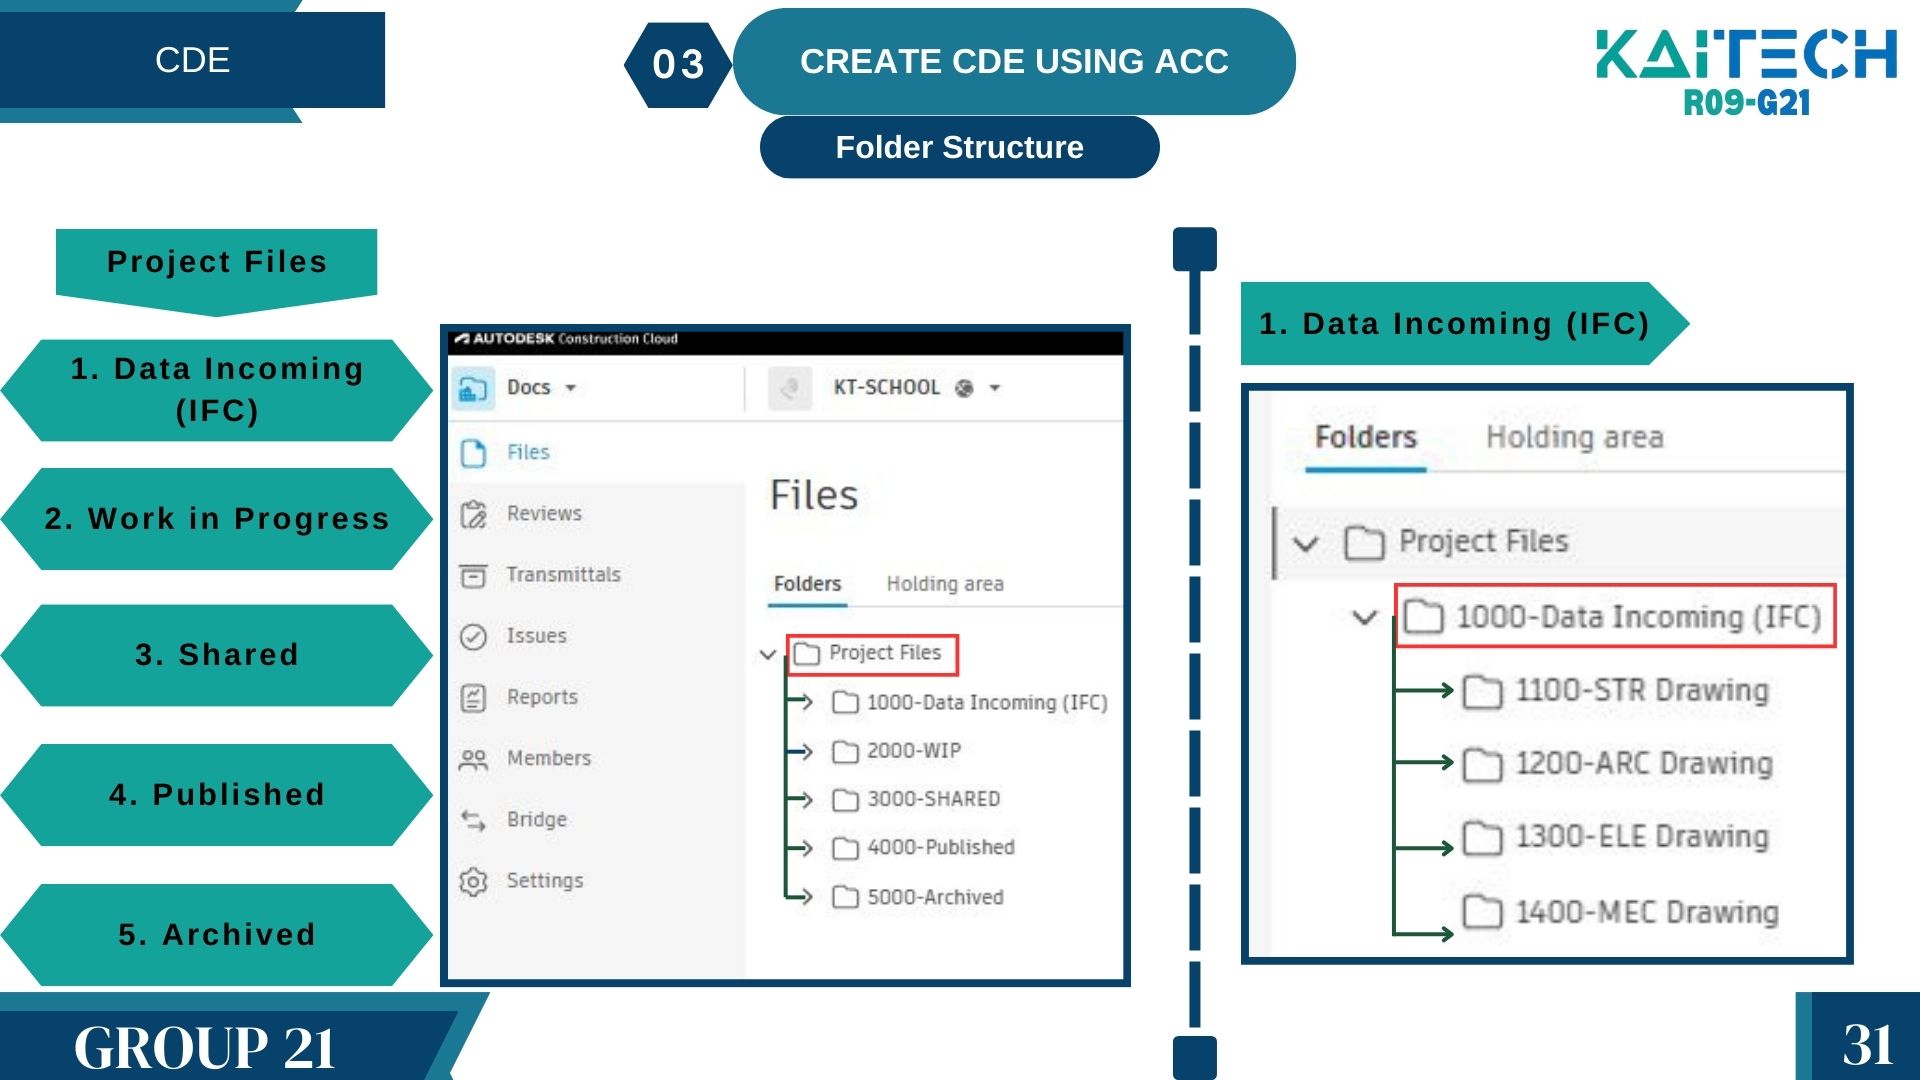The height and width of the screenshot is (1080, 1920).
Task: Click the KT-SCHOOL project thumbnail
Action: coord(789,388)
